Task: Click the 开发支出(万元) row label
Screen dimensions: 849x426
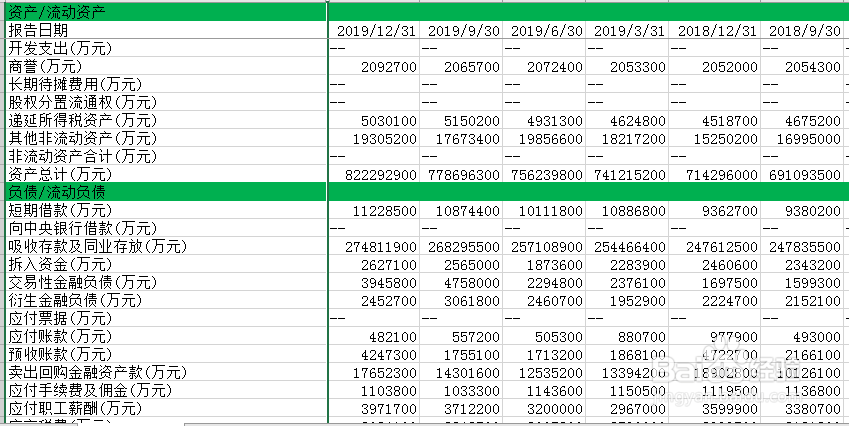Action: [165, 48]
